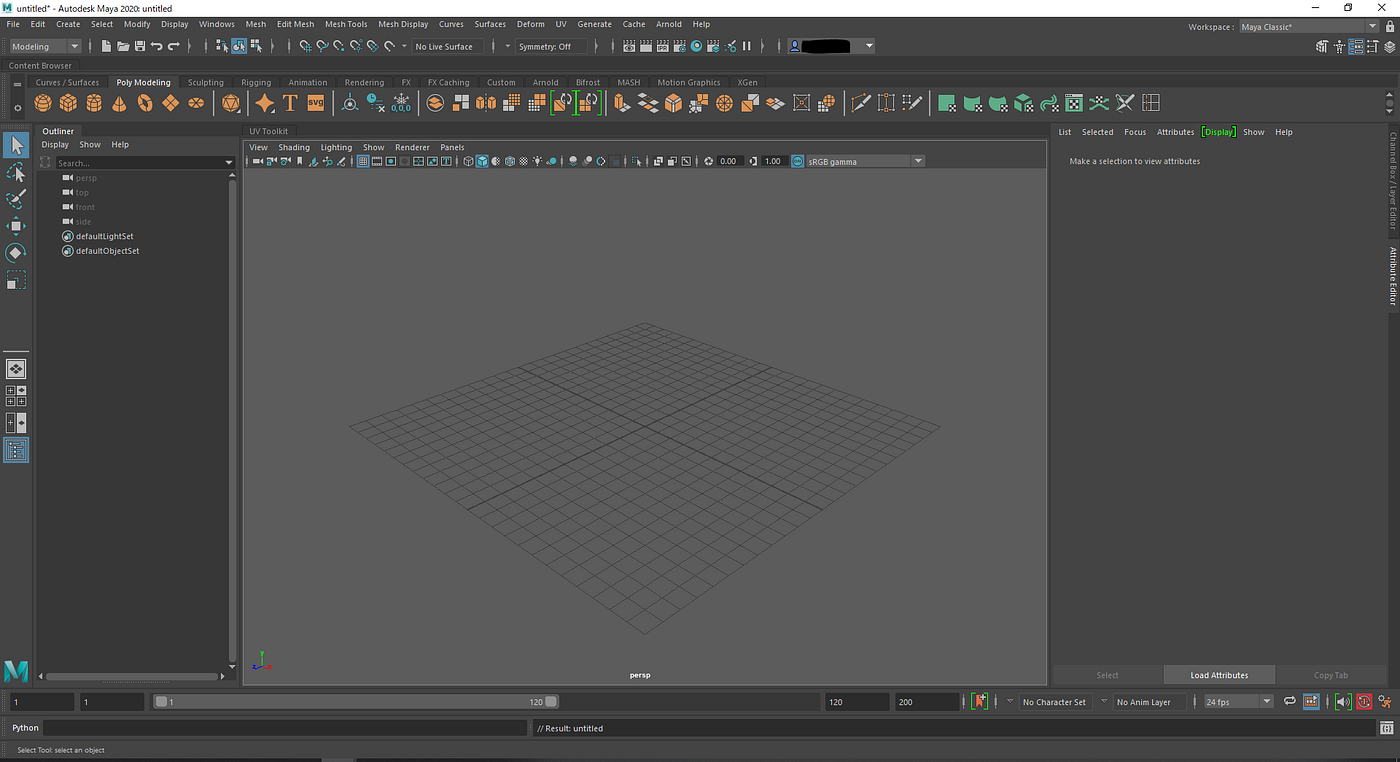Switch to the Sculpting shelf tab

point(206,83)
